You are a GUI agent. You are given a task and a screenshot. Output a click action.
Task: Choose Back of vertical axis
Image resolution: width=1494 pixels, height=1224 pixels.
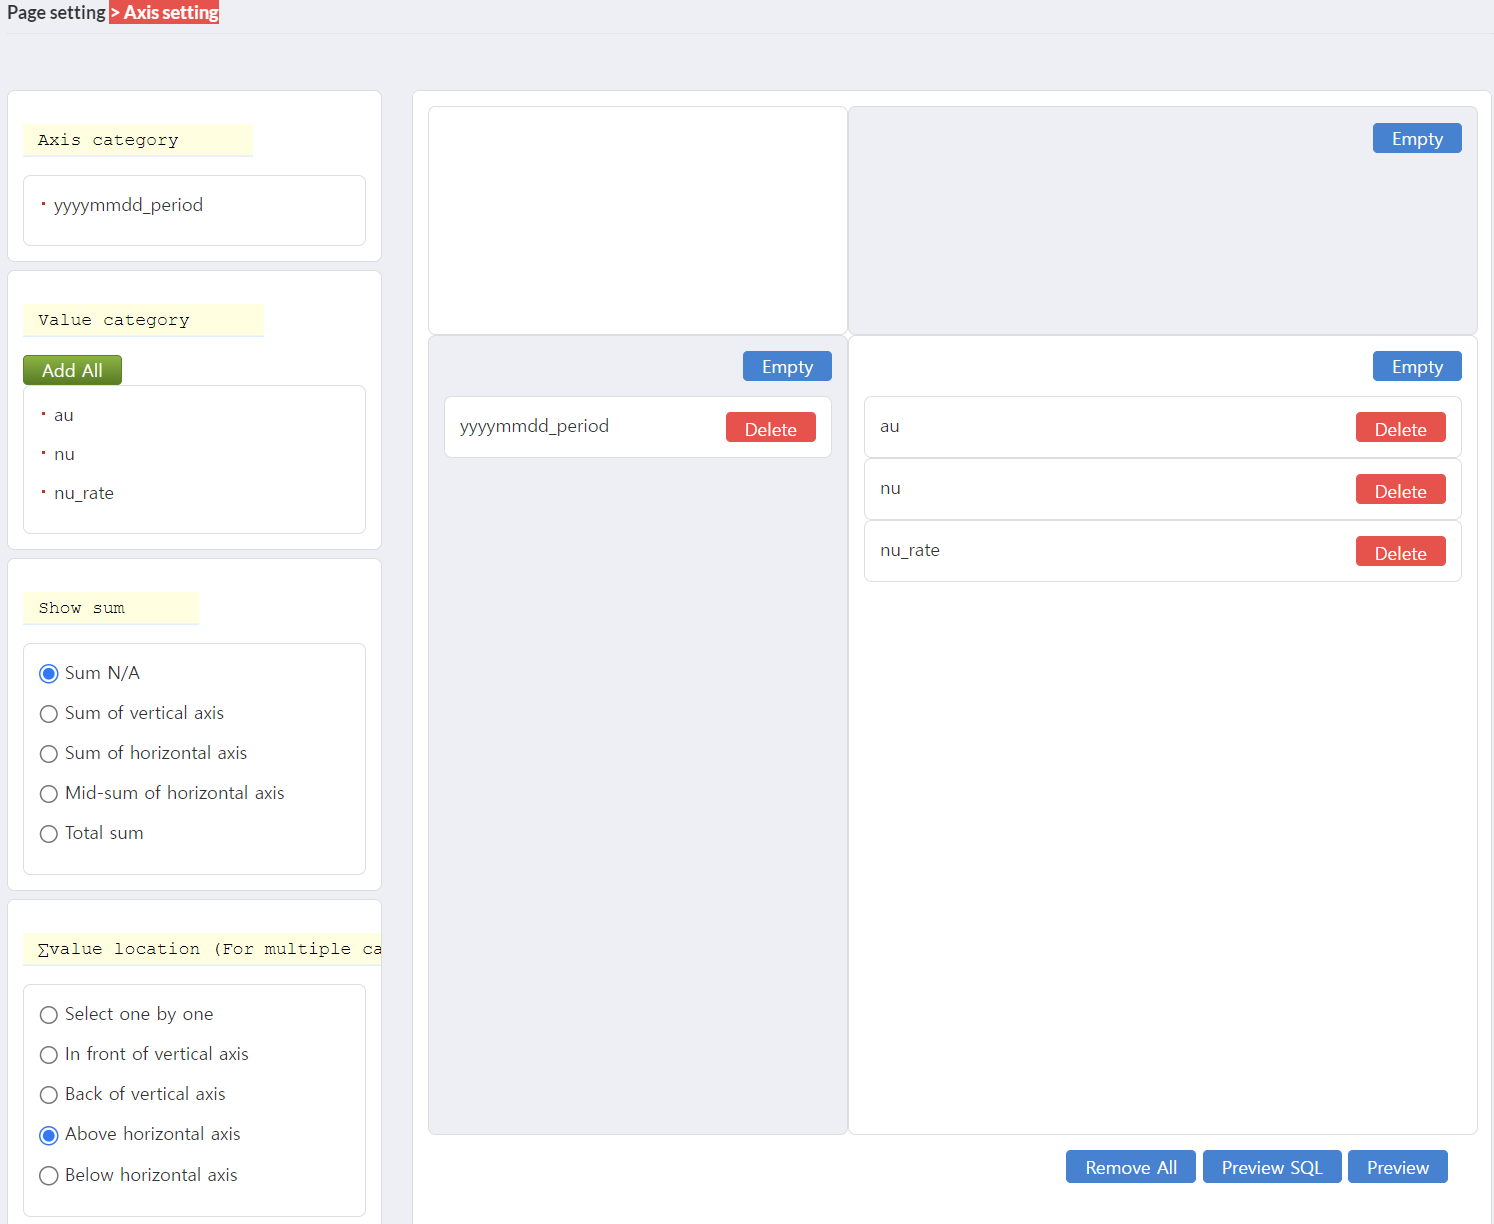click(48, 1095)
